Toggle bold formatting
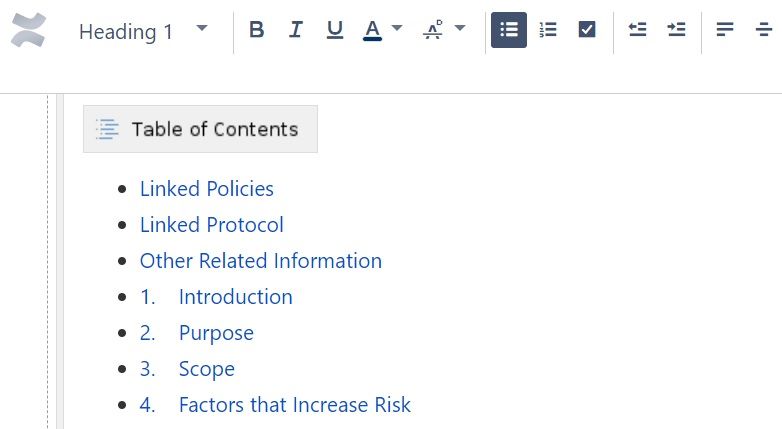This screenshot has height=429, width=782. pyautogui.click(x=256, y=30)
